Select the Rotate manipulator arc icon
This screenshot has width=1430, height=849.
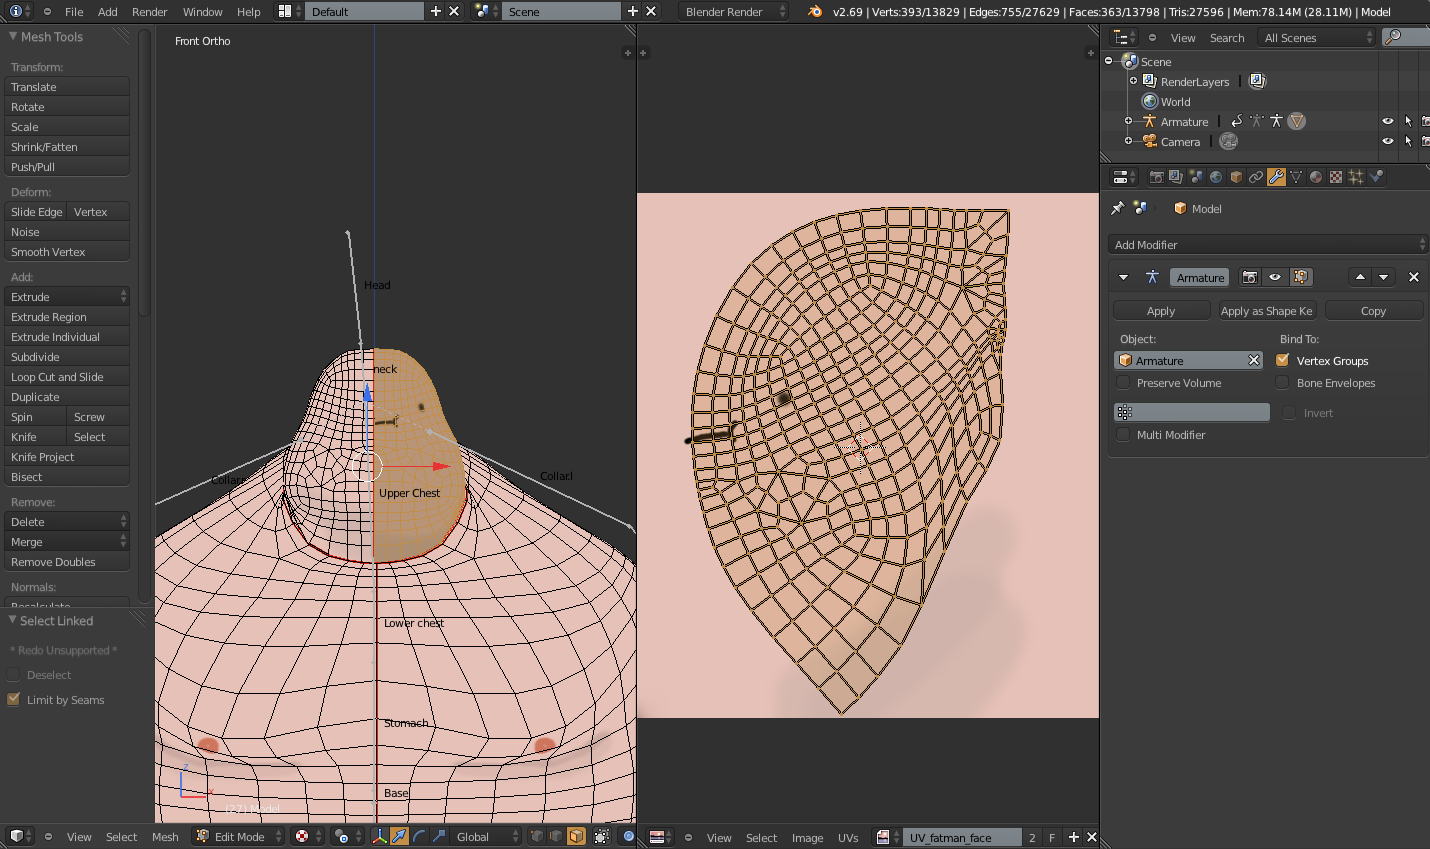[x=419, y=836]
